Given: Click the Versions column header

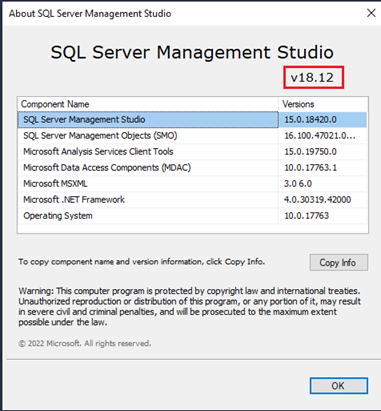Looking at the screenshot, I should point(323,104).
